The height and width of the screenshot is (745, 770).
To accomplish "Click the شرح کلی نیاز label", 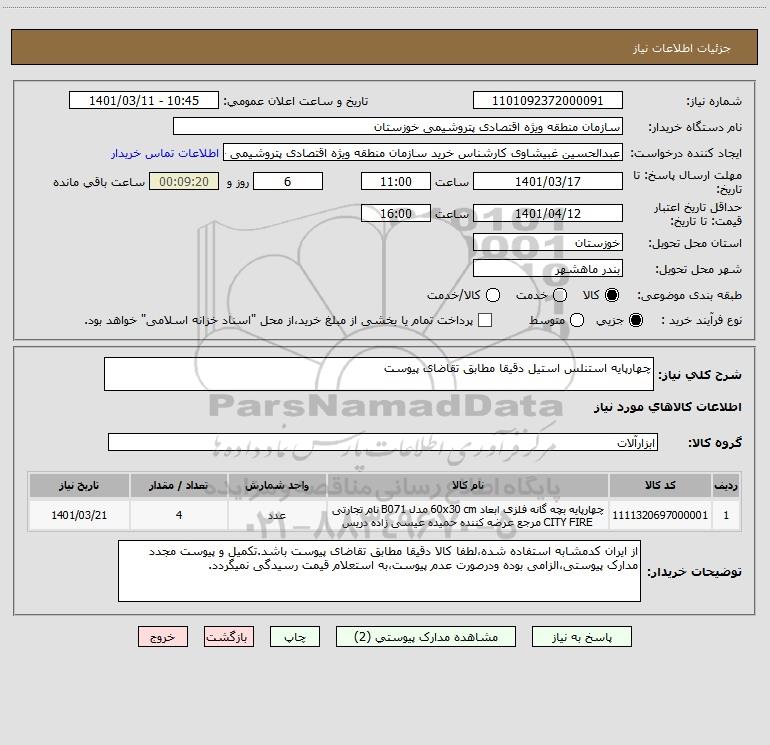I will [700, 375].
